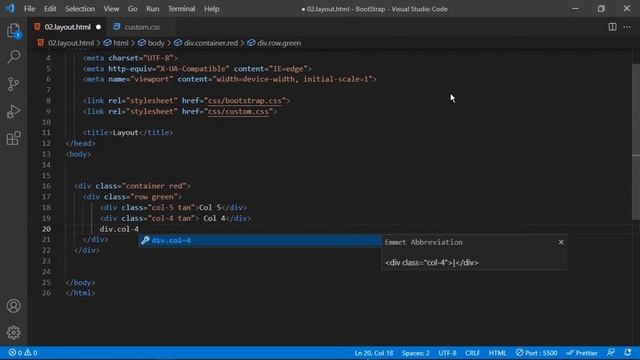This screenshot has width=640, height=360.
Task: Open the Edit menu
Action: click(50, 9)
